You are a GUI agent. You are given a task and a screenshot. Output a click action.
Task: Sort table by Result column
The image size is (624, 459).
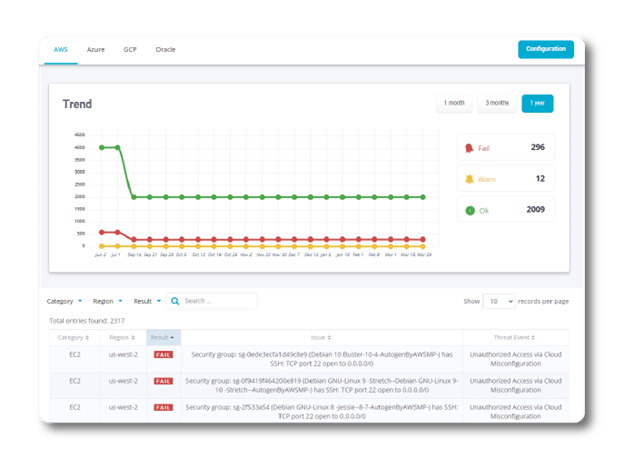[x=163, y=338]
